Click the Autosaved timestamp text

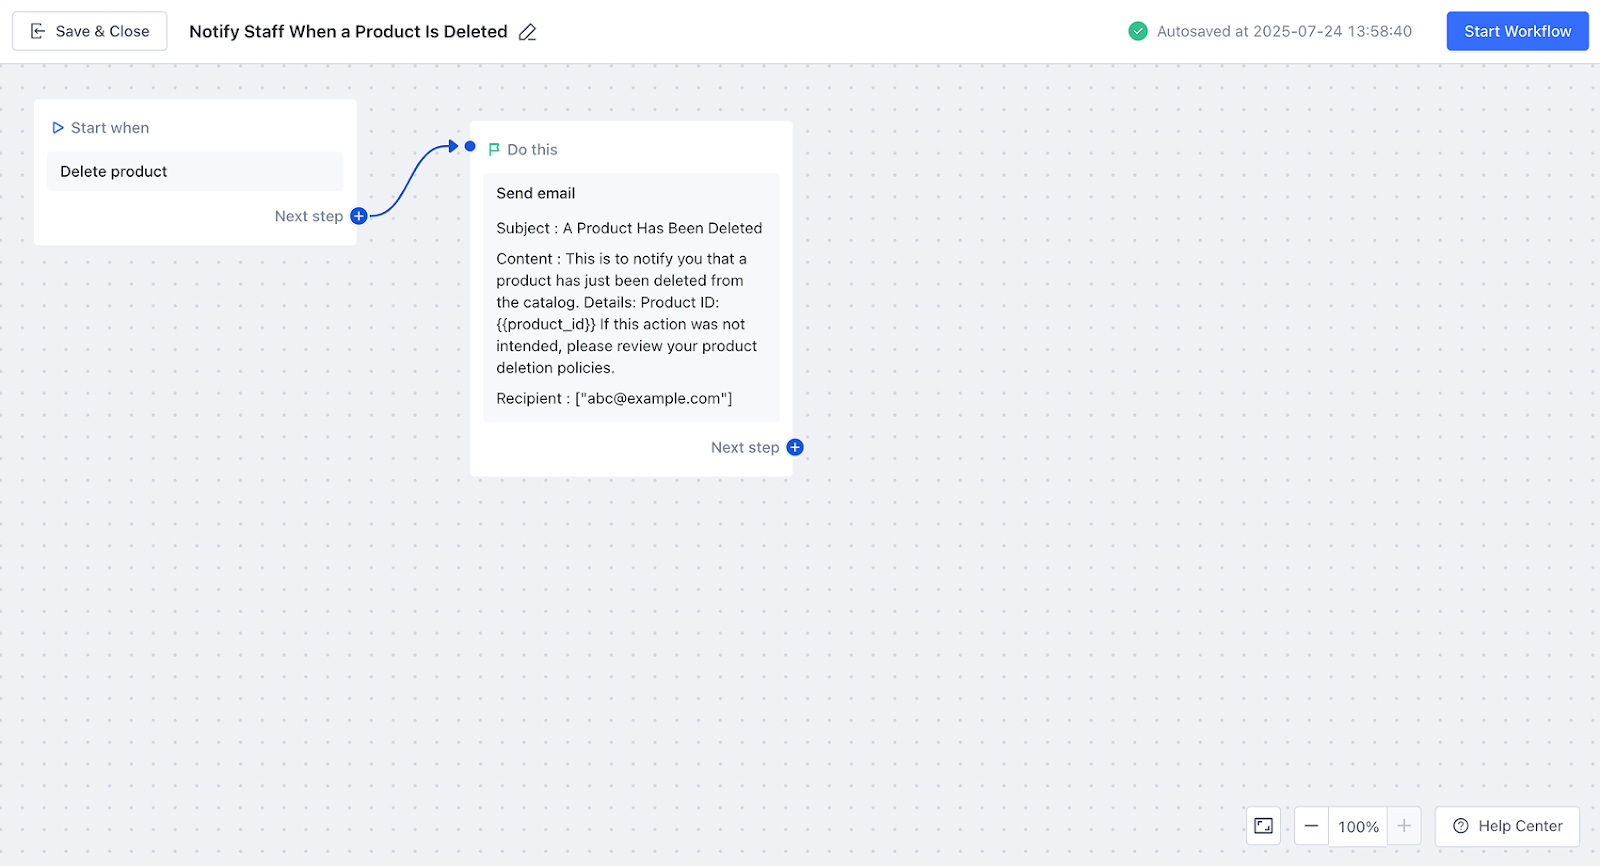pyautogui.click(x=1284, y=31)
